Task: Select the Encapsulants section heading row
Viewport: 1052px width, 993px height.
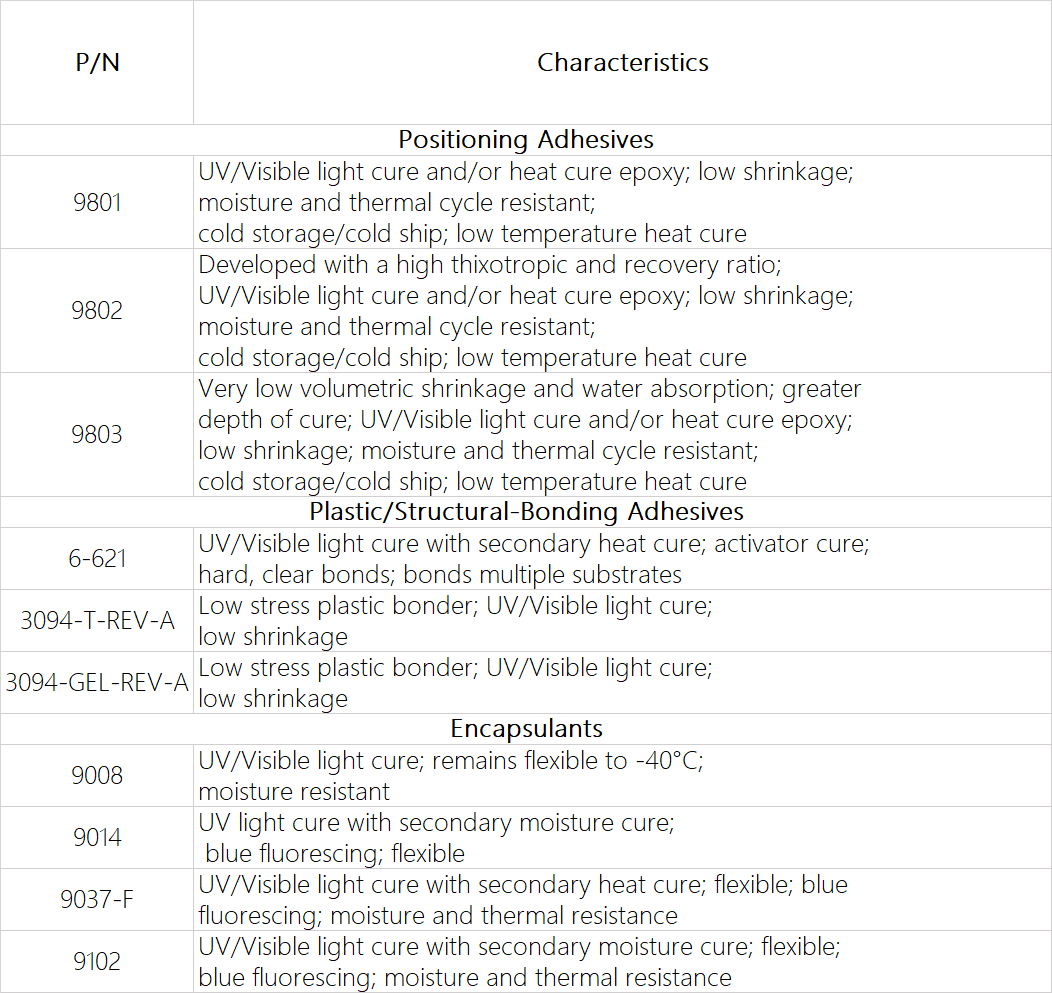Action: point(525,729)
